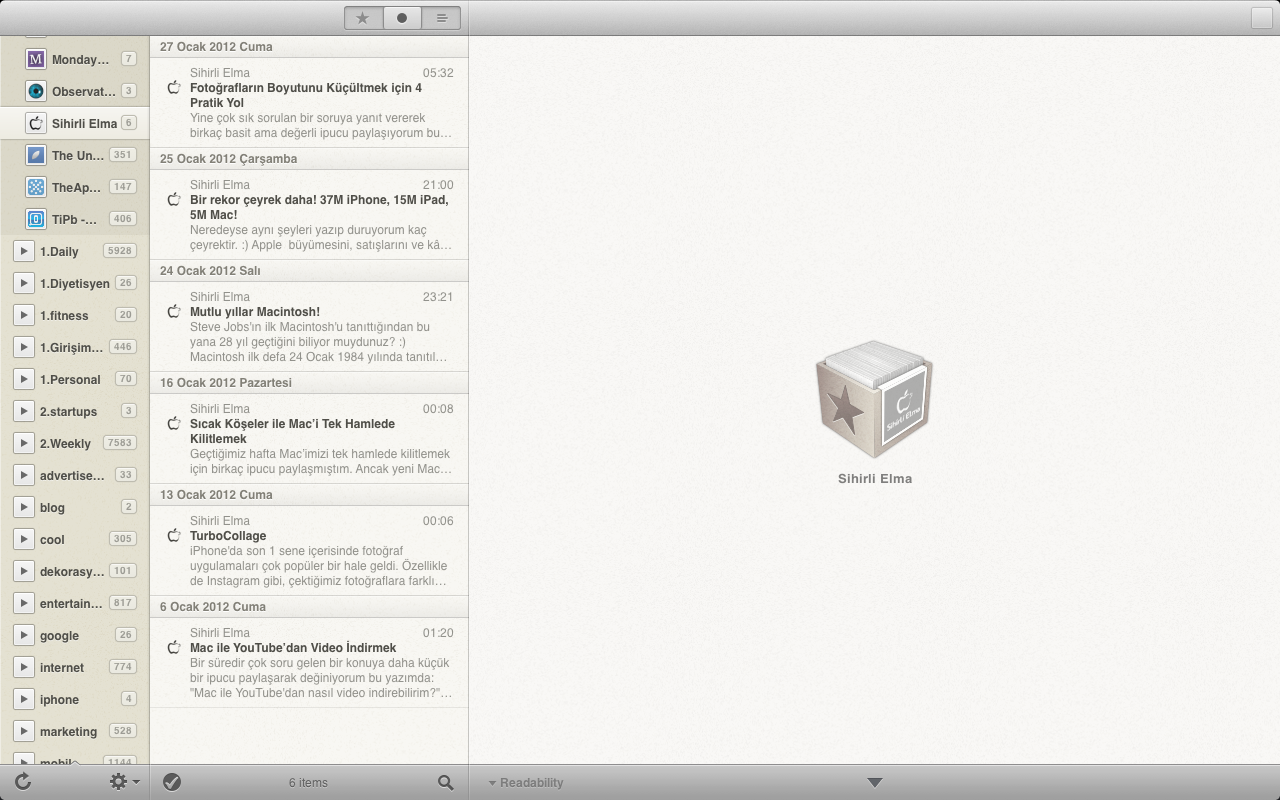Open the Readability dropdown
Viewport: 1280px width, 800px height.
click(526, 782)
